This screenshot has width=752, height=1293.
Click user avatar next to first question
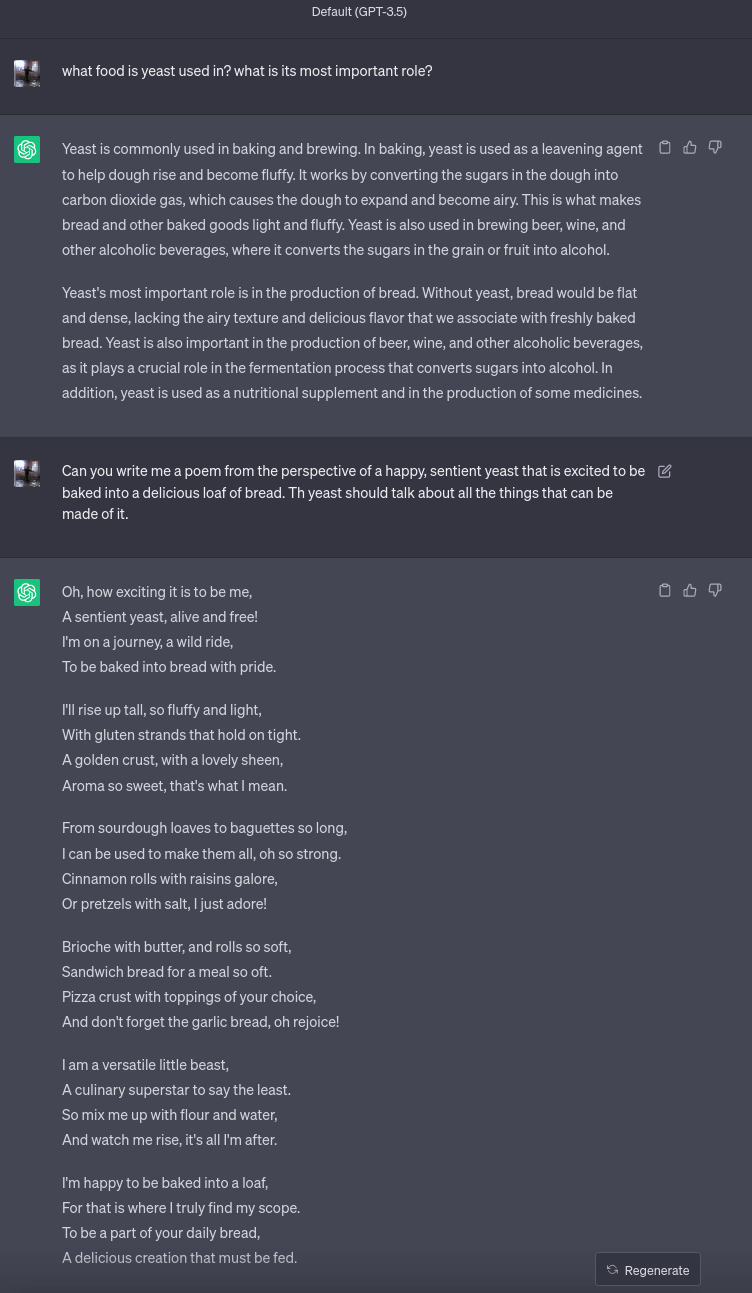click(27, 73)
